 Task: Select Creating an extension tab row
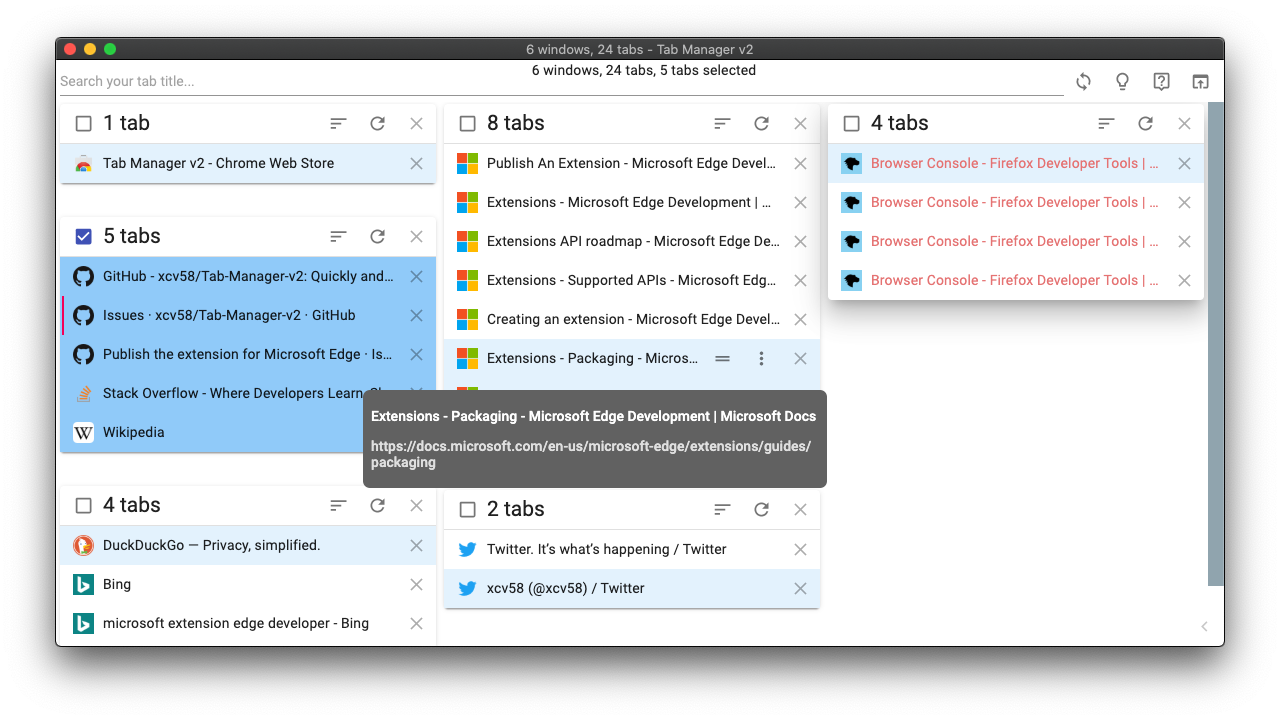pyautogui.click(x=632, y=319)
